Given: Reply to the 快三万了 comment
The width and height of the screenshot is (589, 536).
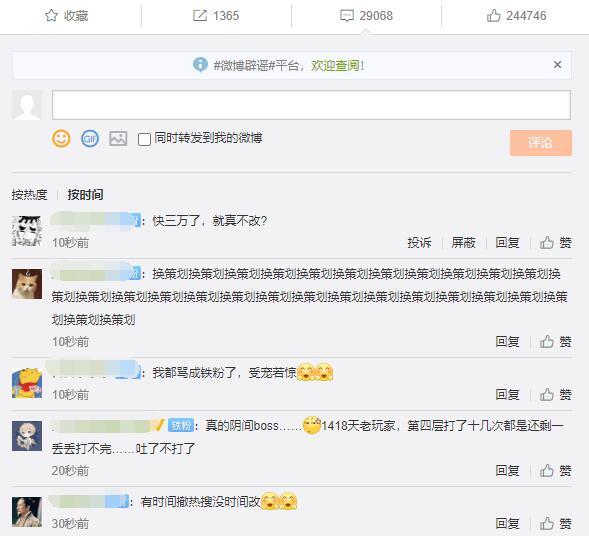Looking at the screenshot, I should coord(507,243).
